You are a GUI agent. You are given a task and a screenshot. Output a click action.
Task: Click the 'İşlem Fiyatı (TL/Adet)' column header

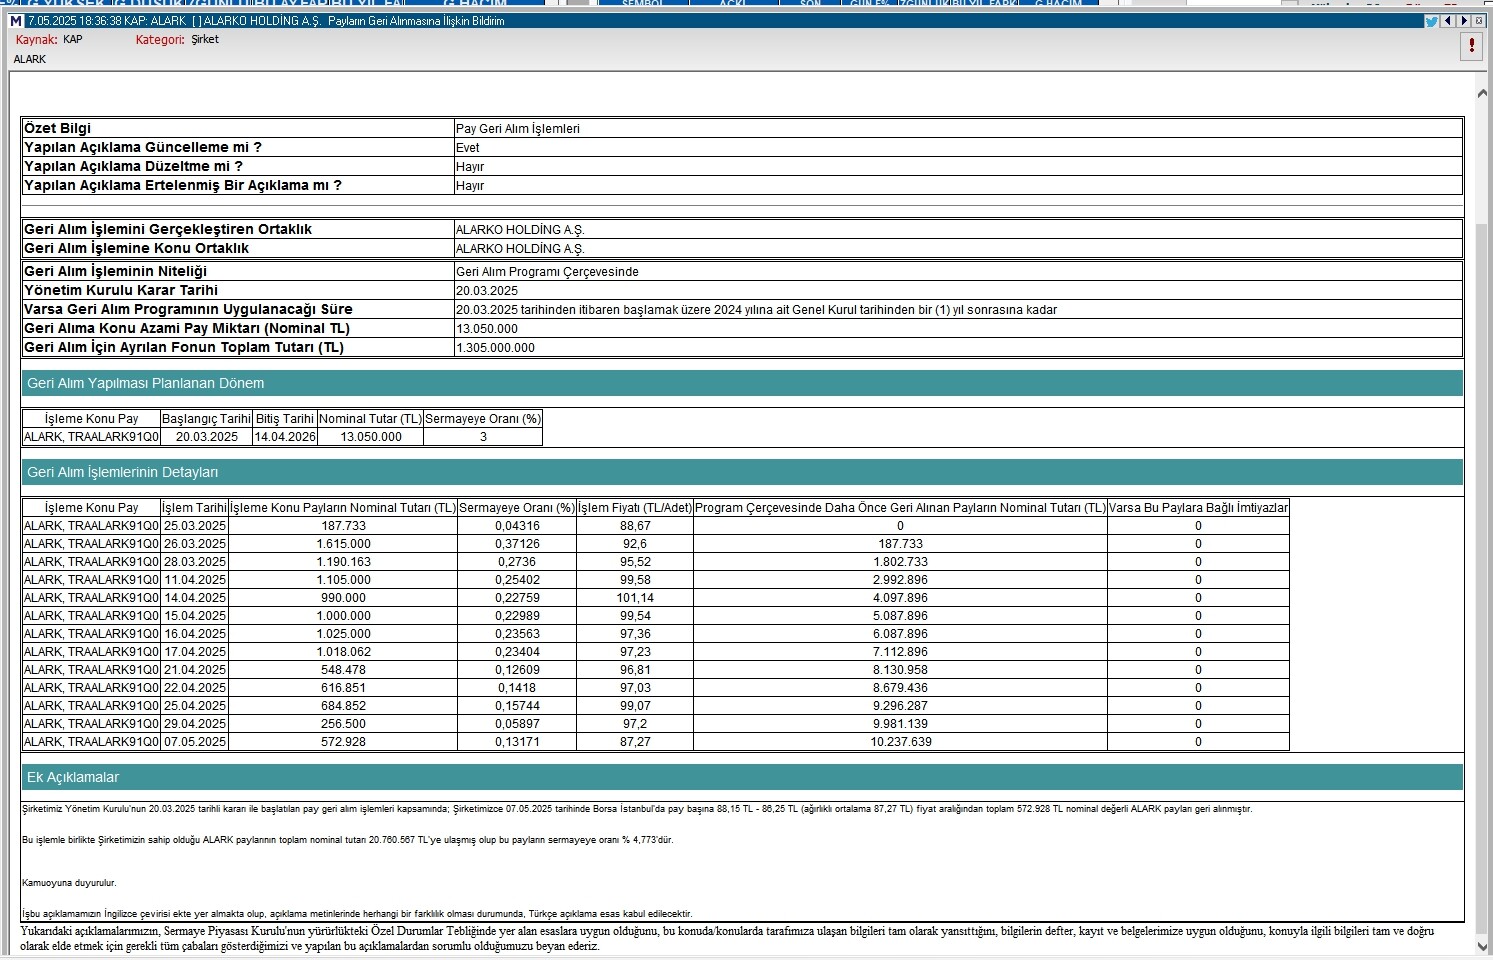pos(635,508)
